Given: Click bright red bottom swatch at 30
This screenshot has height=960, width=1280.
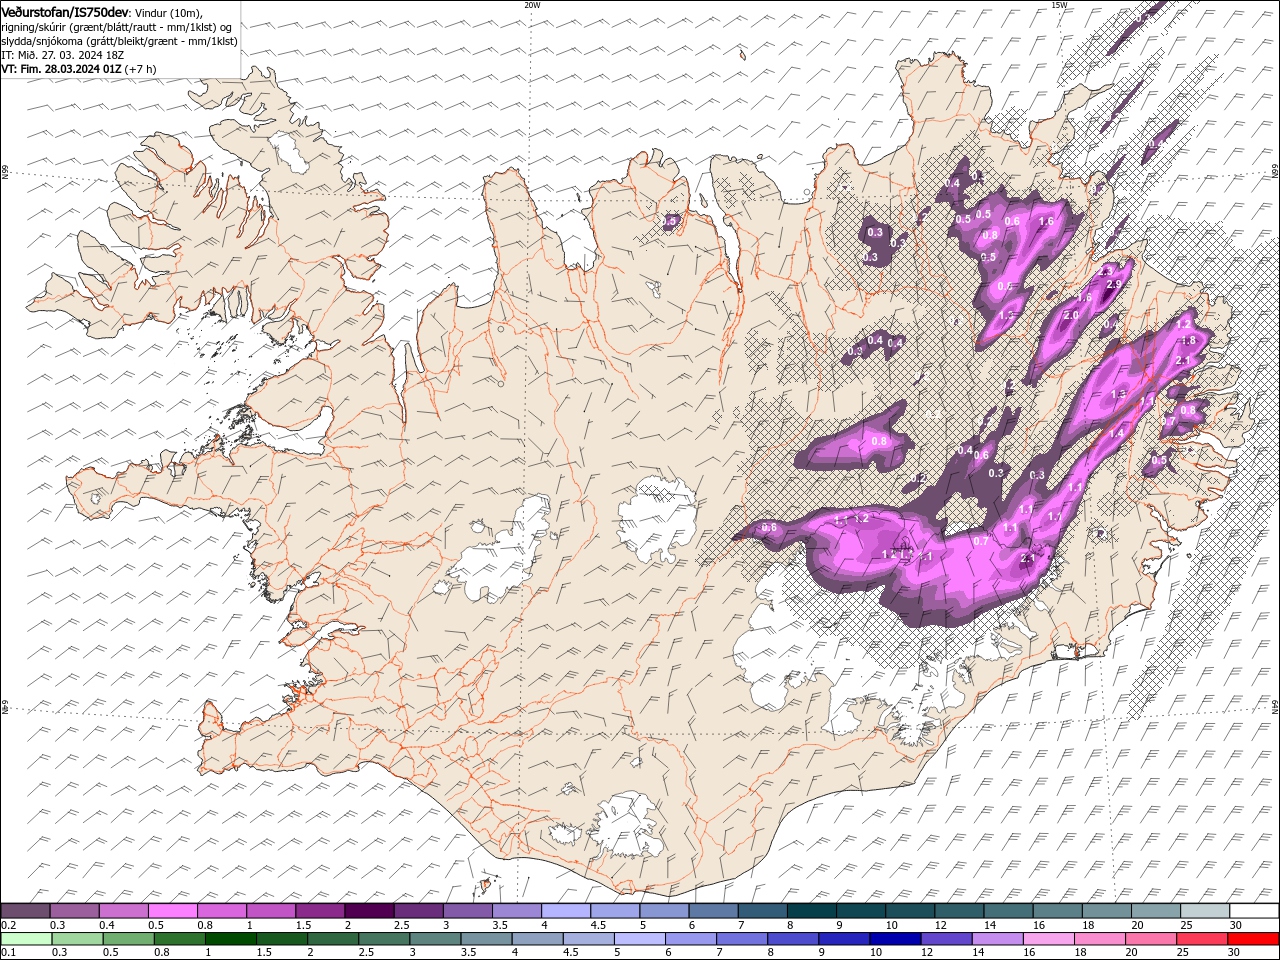Looking at the screenshot, I should click(1252, 939).
